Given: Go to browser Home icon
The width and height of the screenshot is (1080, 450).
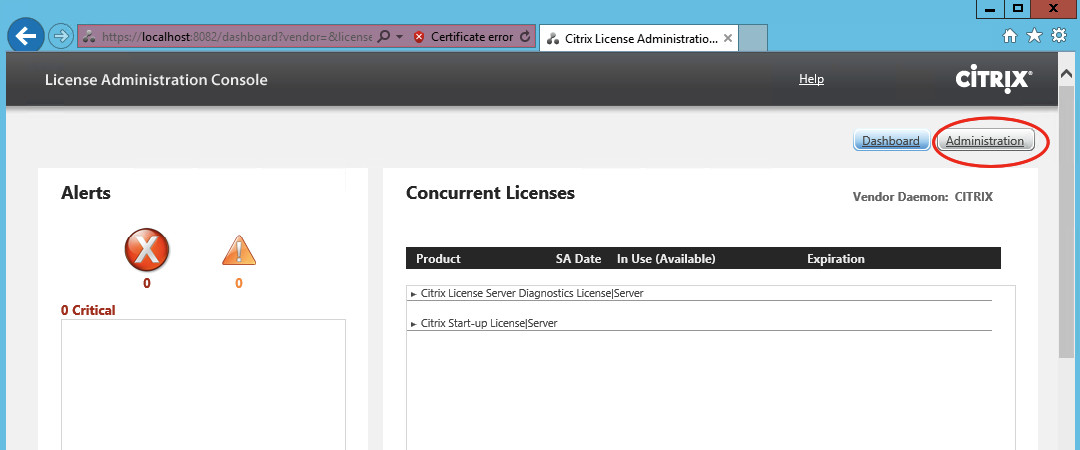Looking at the screenshot, I should pyautogui.click(x=1010, y=37).
